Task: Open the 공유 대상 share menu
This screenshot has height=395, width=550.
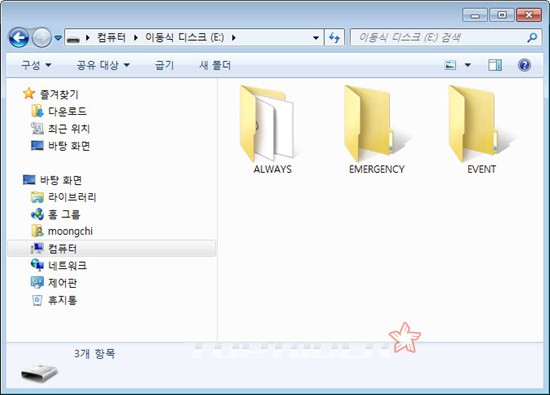Action: 103,65
